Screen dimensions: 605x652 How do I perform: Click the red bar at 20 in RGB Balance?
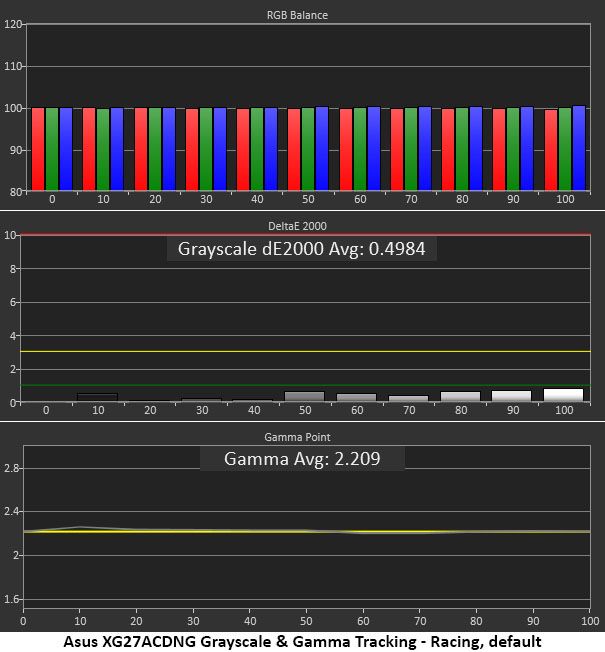point(141,149)
